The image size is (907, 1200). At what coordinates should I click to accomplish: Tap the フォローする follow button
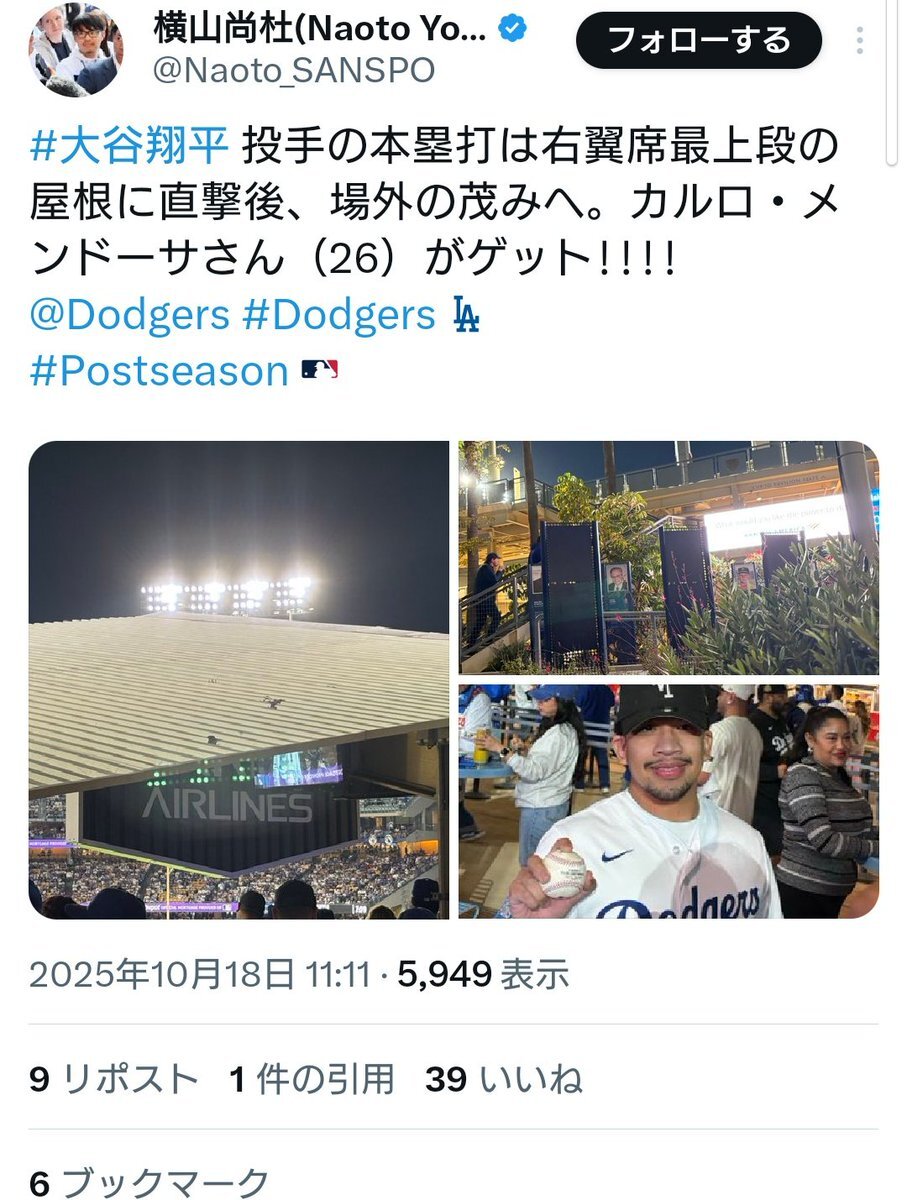(699, 41)
